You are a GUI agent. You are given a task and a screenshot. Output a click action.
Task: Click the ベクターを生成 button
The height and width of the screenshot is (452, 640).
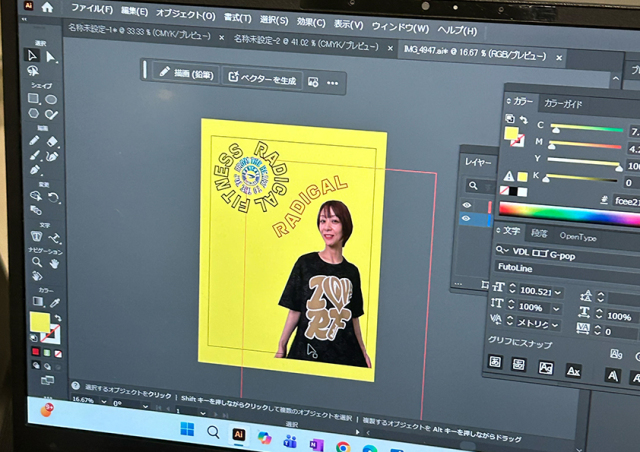coord(261,79)
